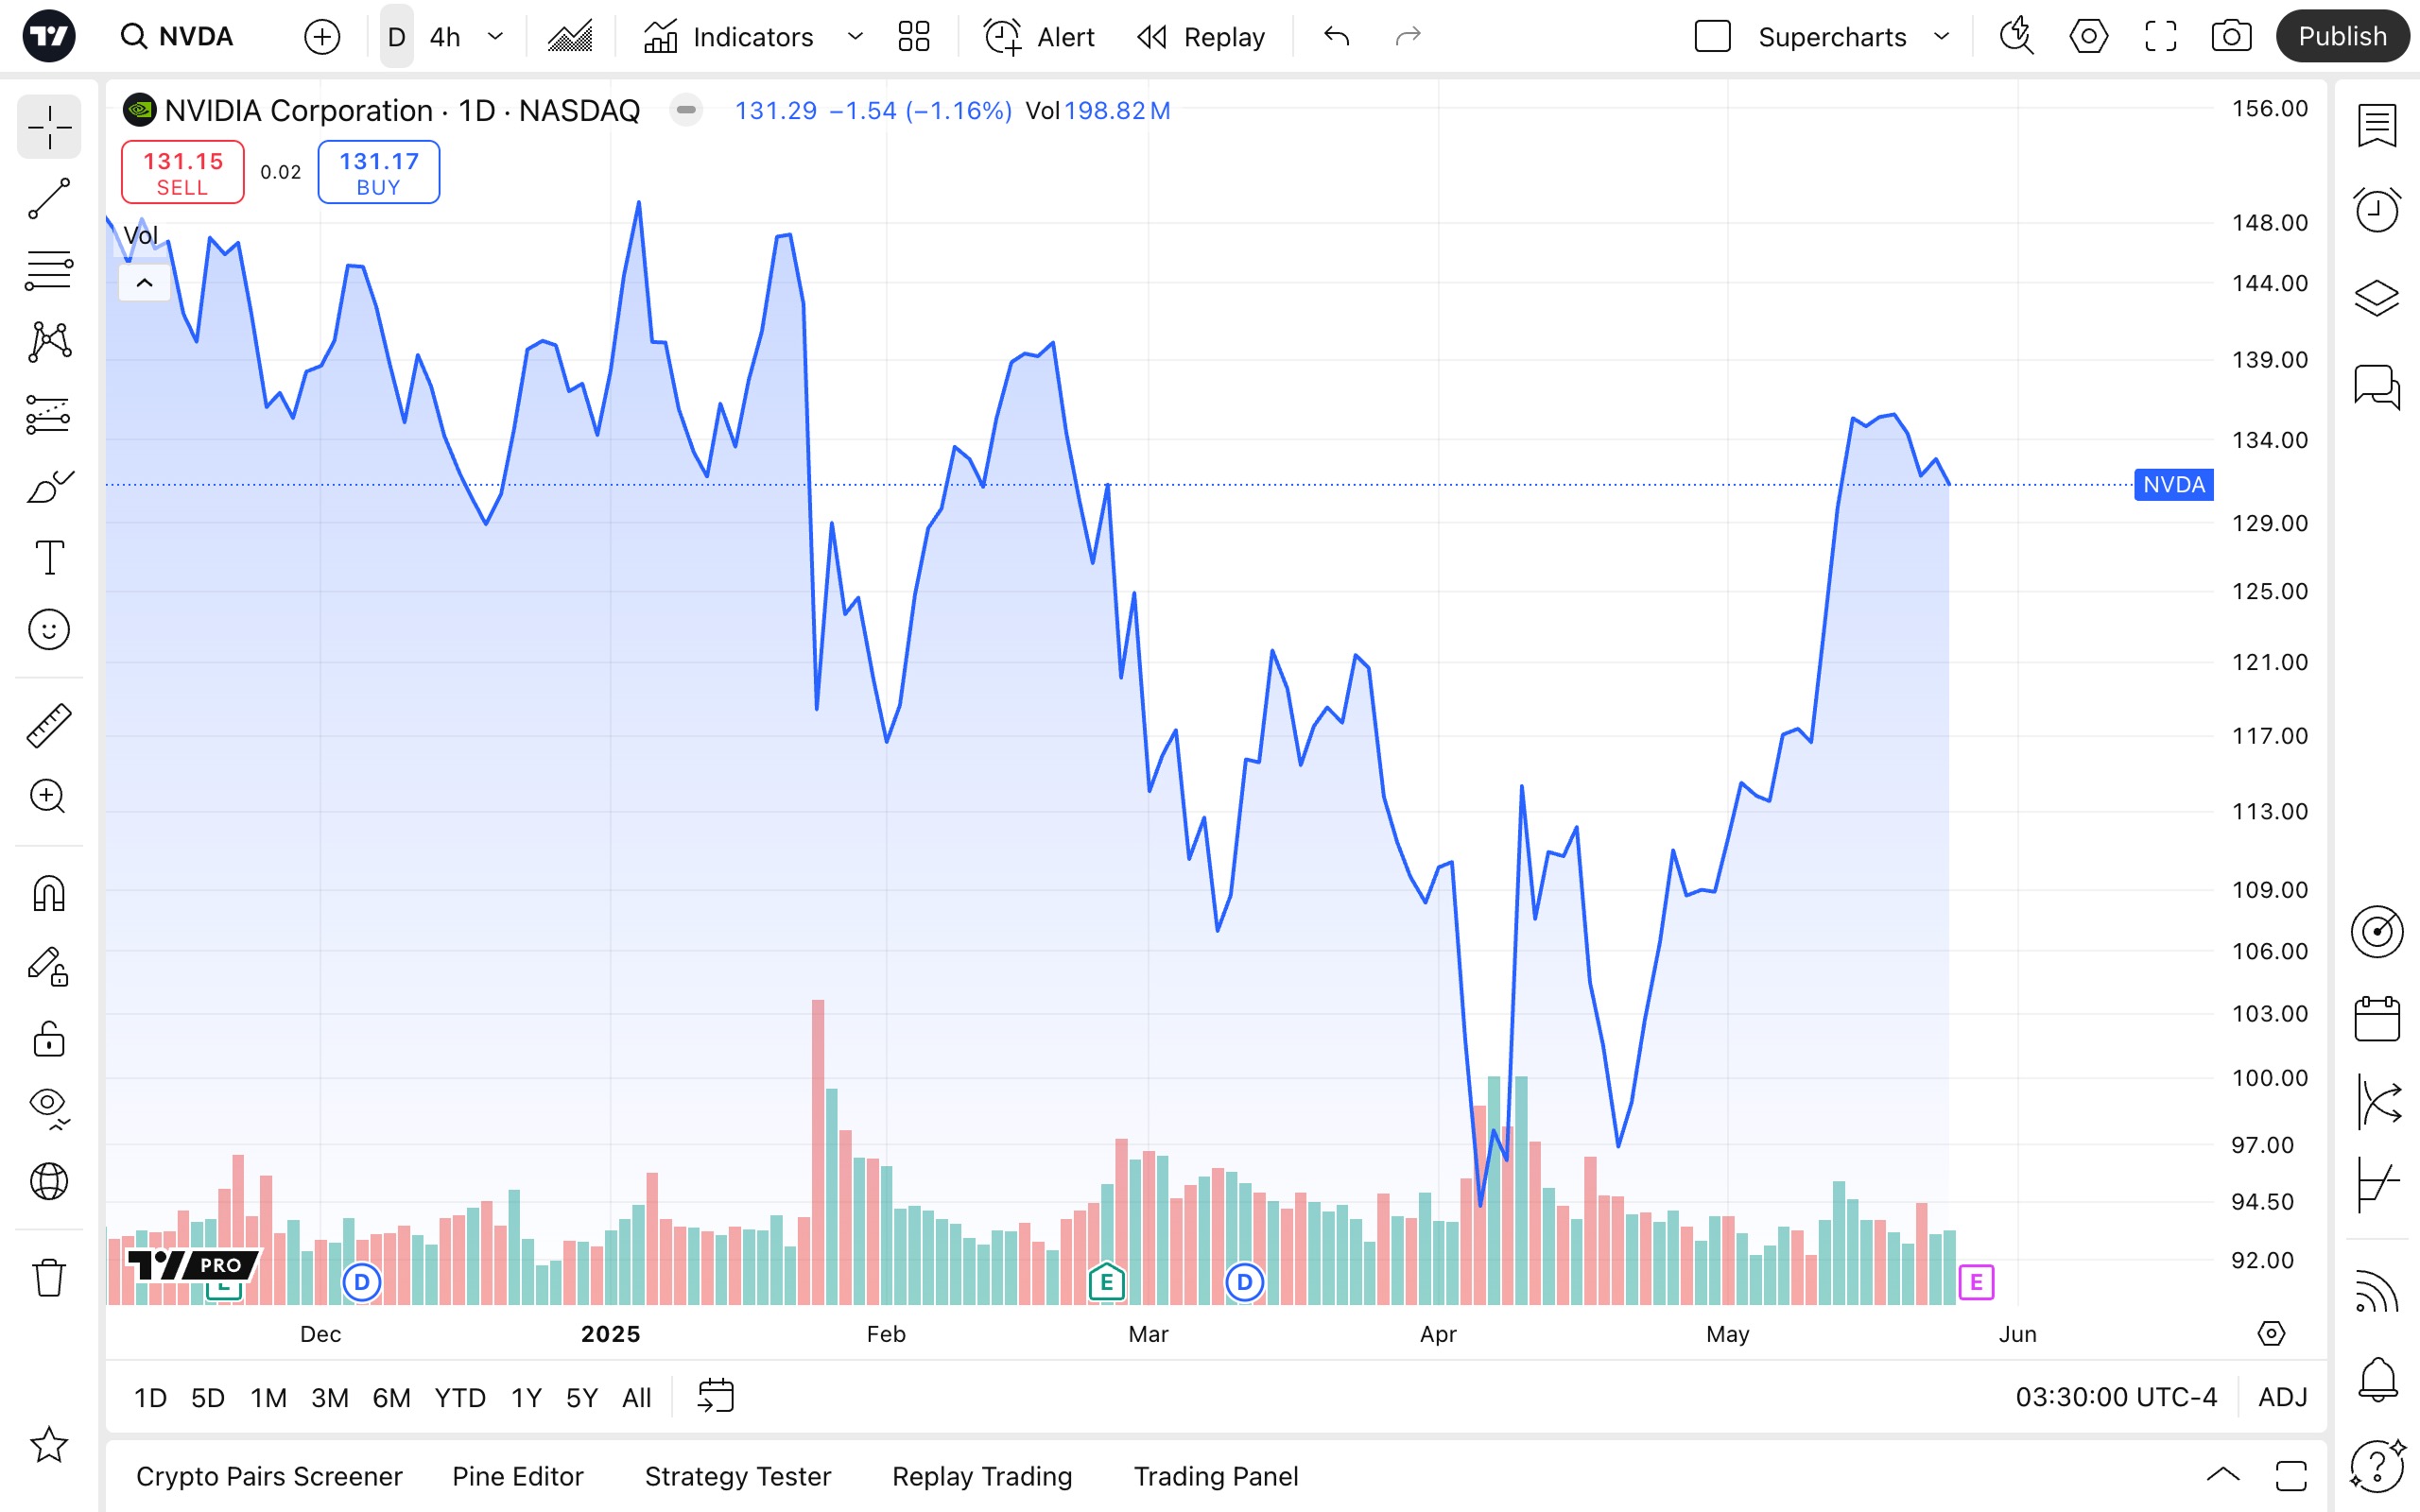Open the alerts clock icon in right sidebar
This screenshot has height=1512, width=2420.
[2377, 209]
